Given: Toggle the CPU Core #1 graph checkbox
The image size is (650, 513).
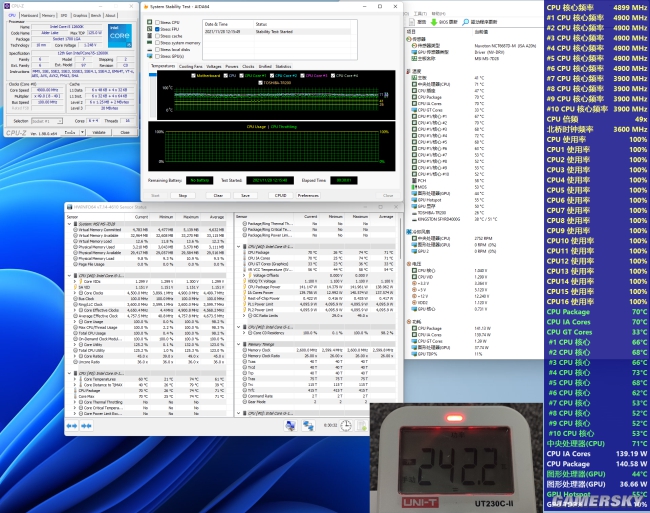Looking at the screenshot, I should 242,75.
